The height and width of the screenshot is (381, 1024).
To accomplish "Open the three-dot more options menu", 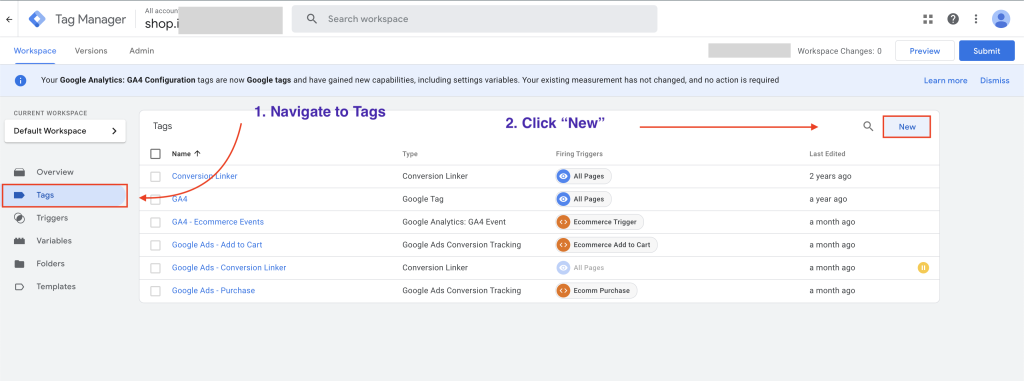I will 976,19.
